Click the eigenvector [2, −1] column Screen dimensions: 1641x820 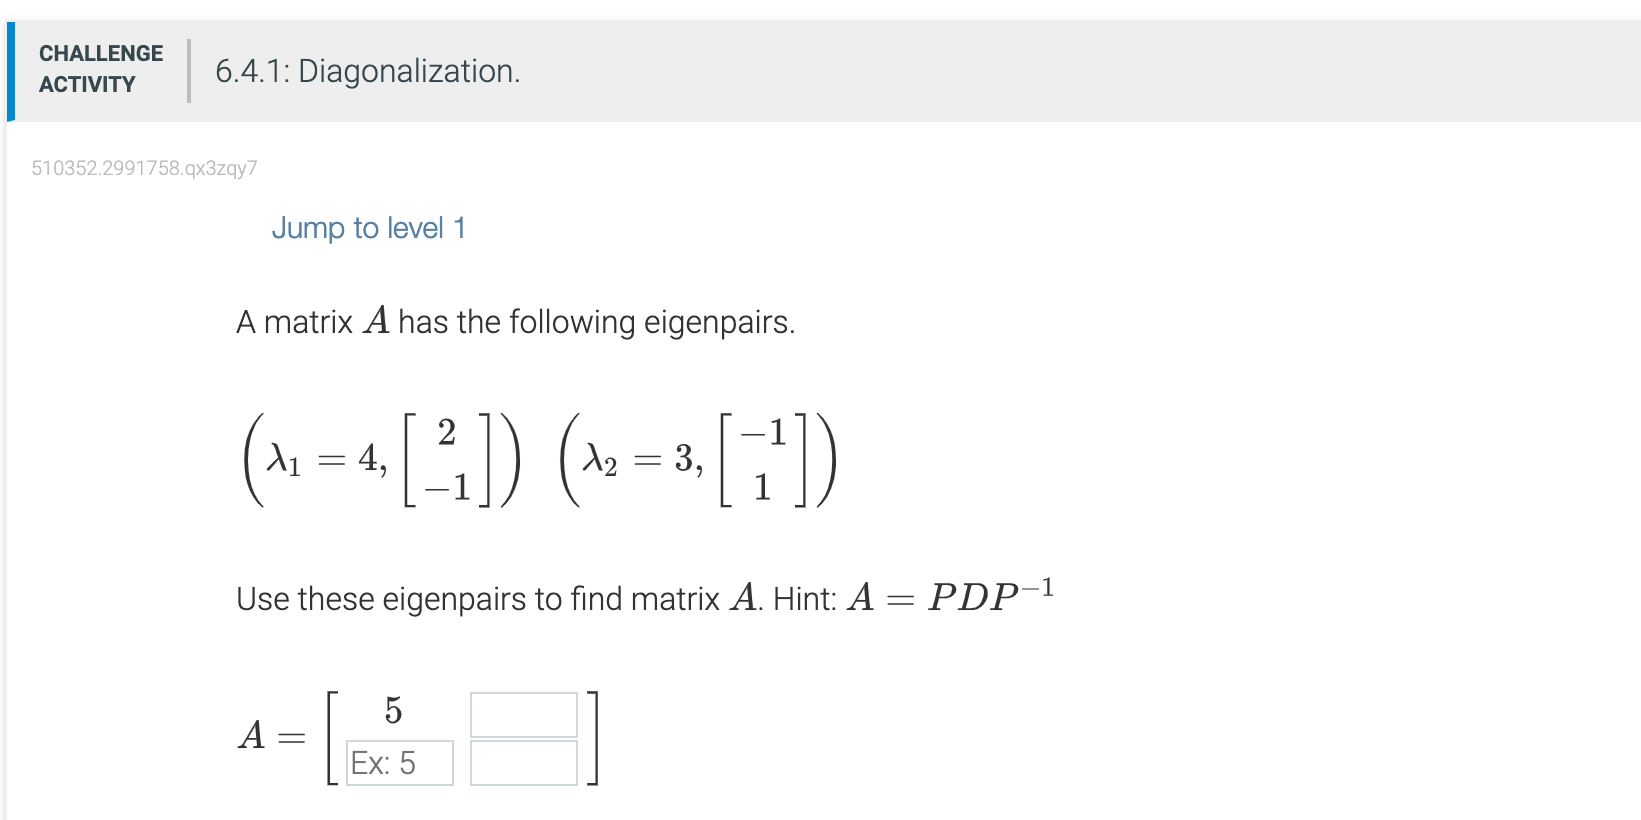tap(446, 458)
